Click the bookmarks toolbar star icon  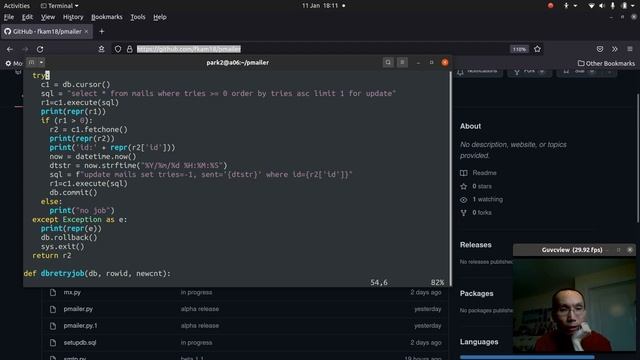point(101,49)
